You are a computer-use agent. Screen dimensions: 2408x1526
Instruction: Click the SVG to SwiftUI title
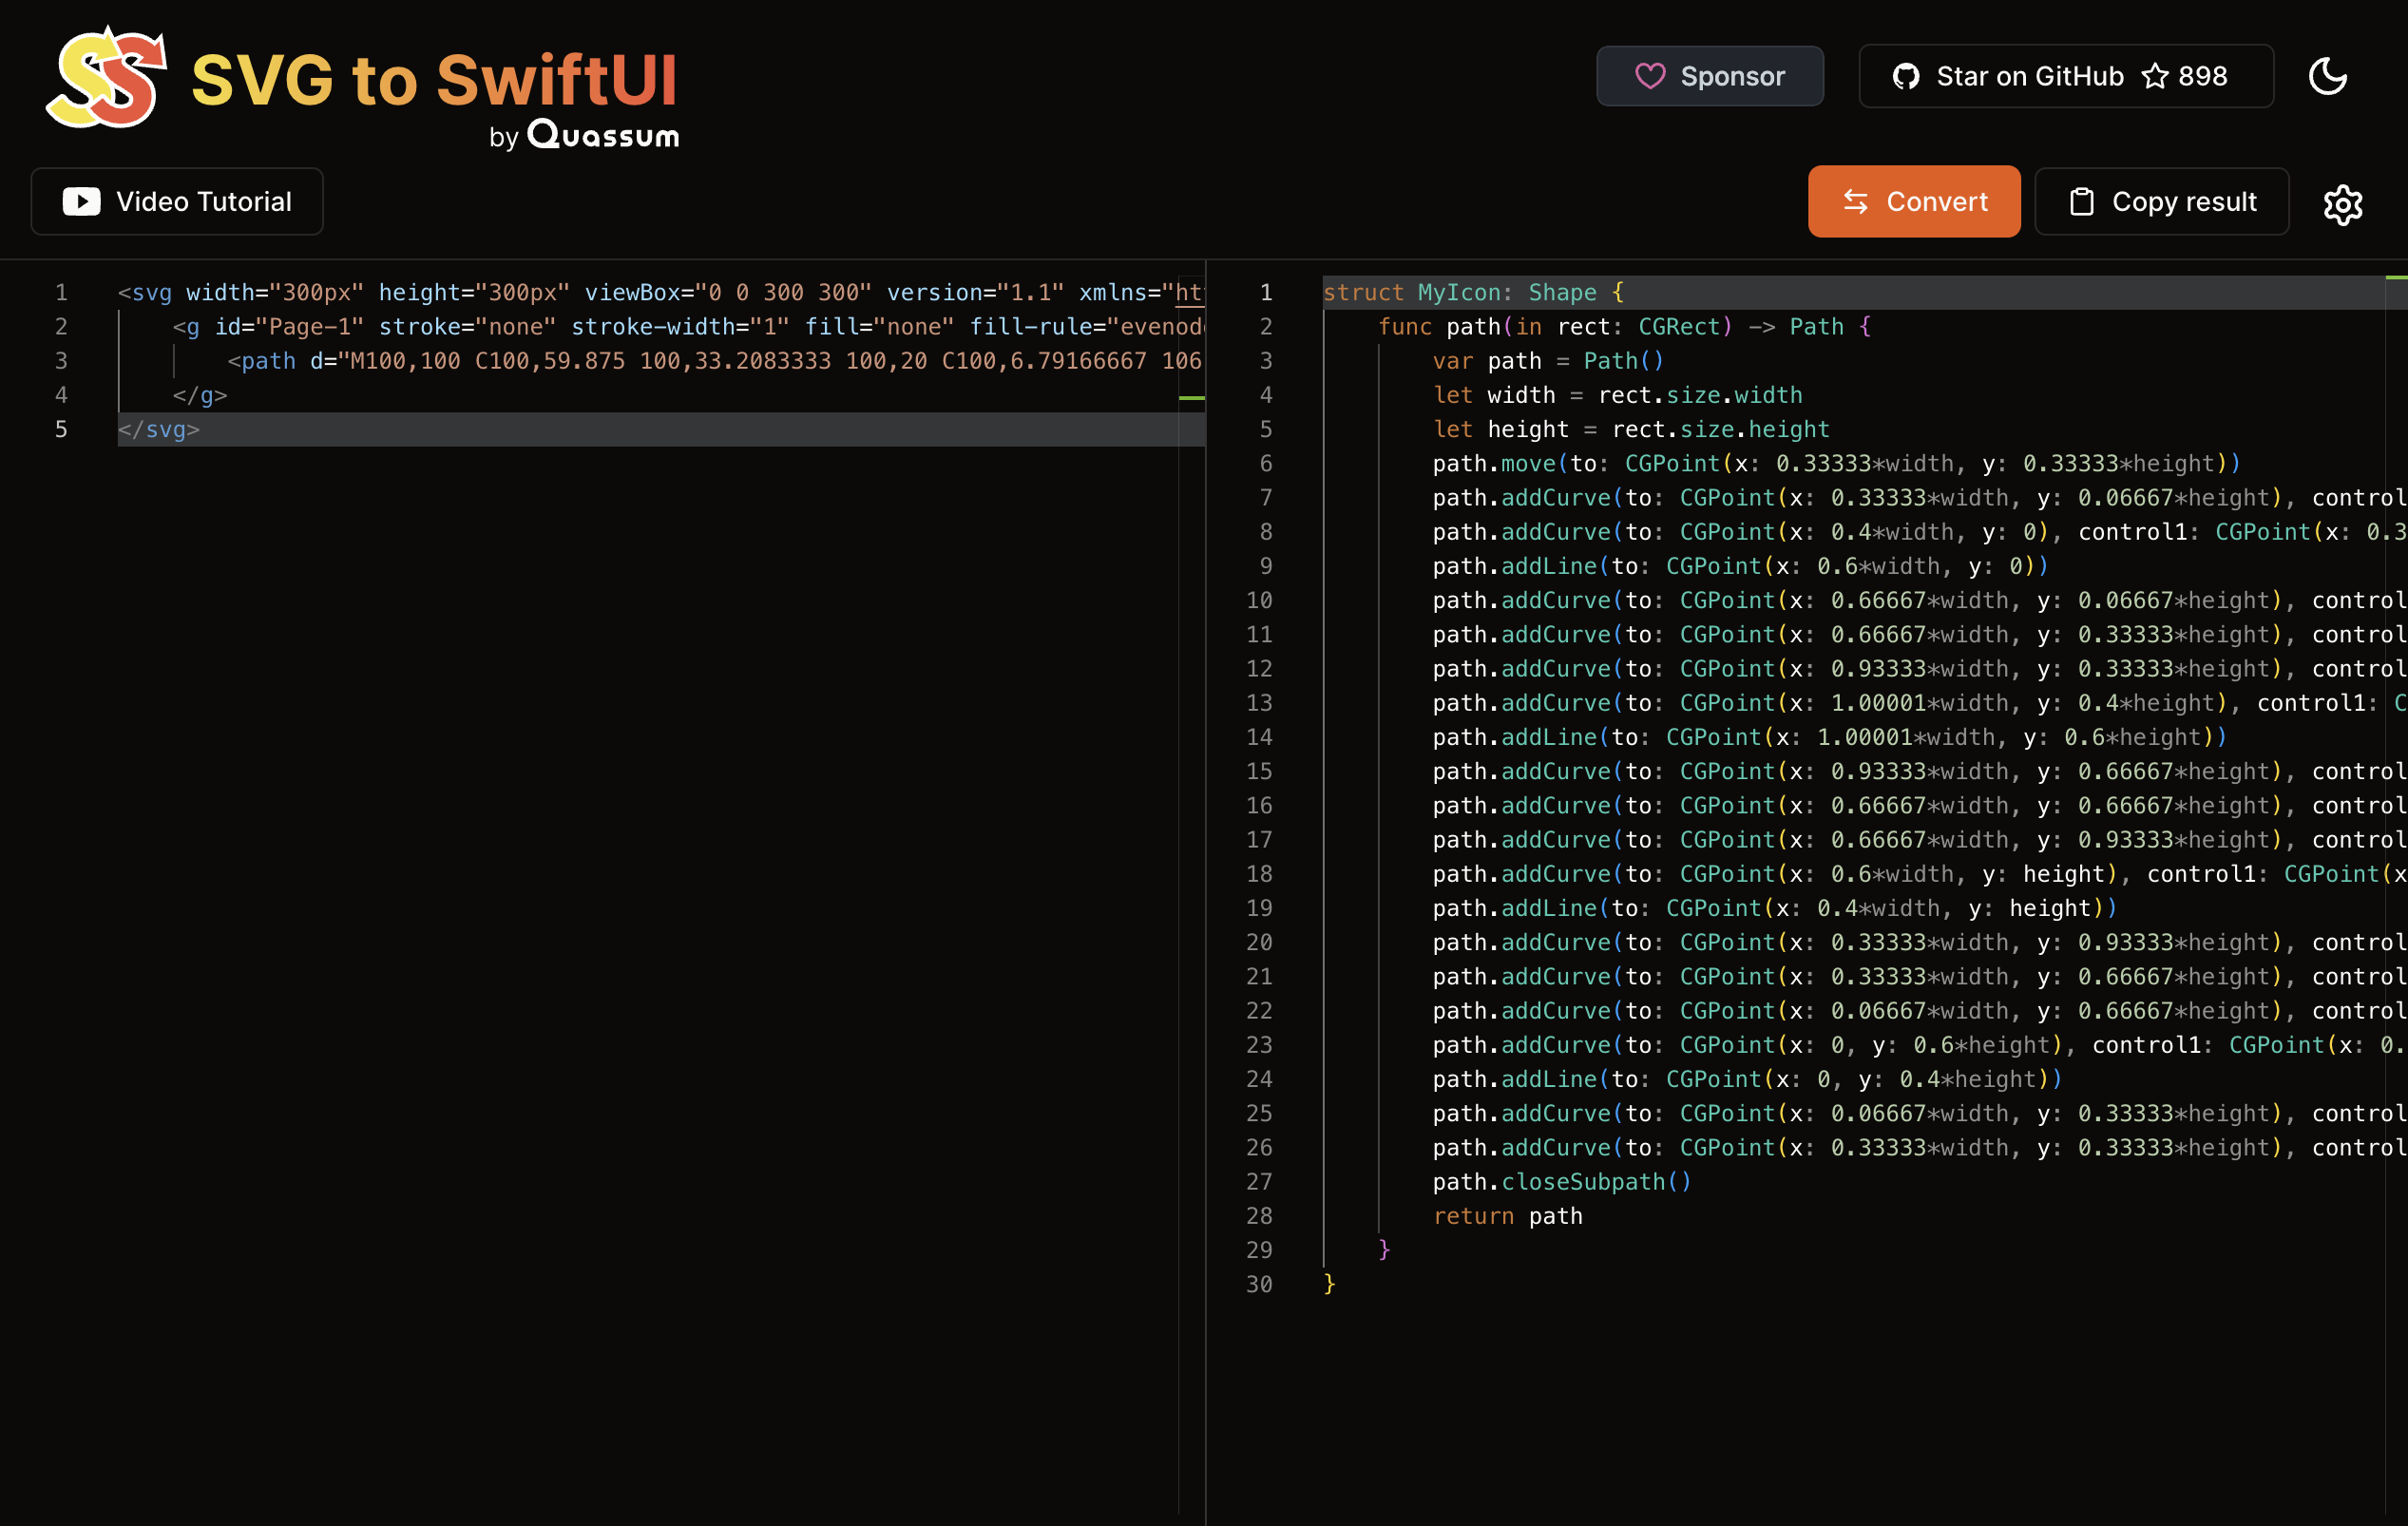point(435,79)
